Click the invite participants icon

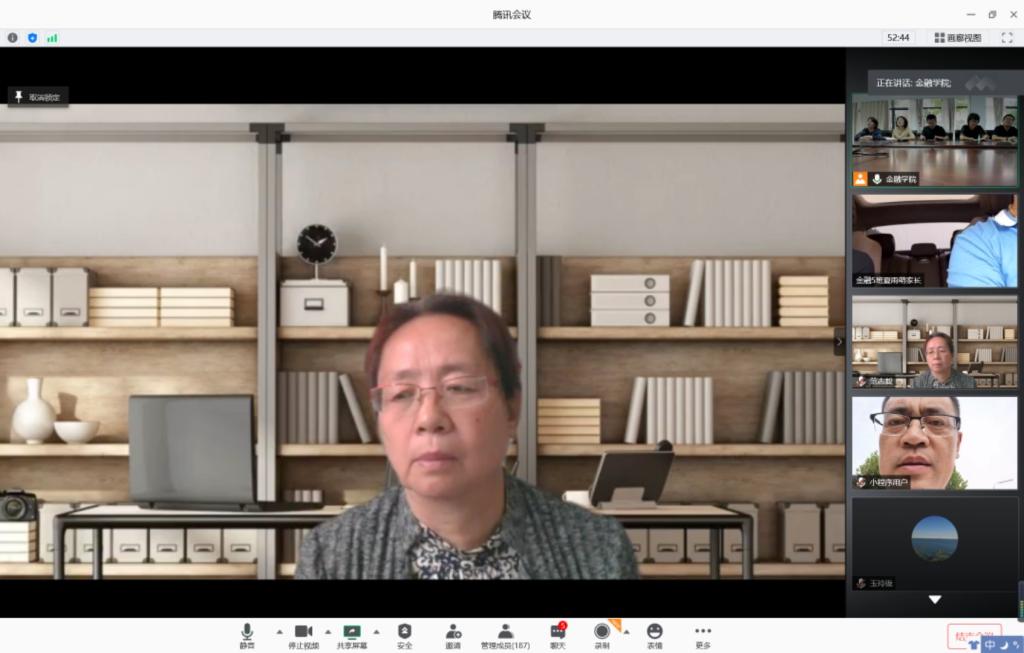[x=453, y=634]
